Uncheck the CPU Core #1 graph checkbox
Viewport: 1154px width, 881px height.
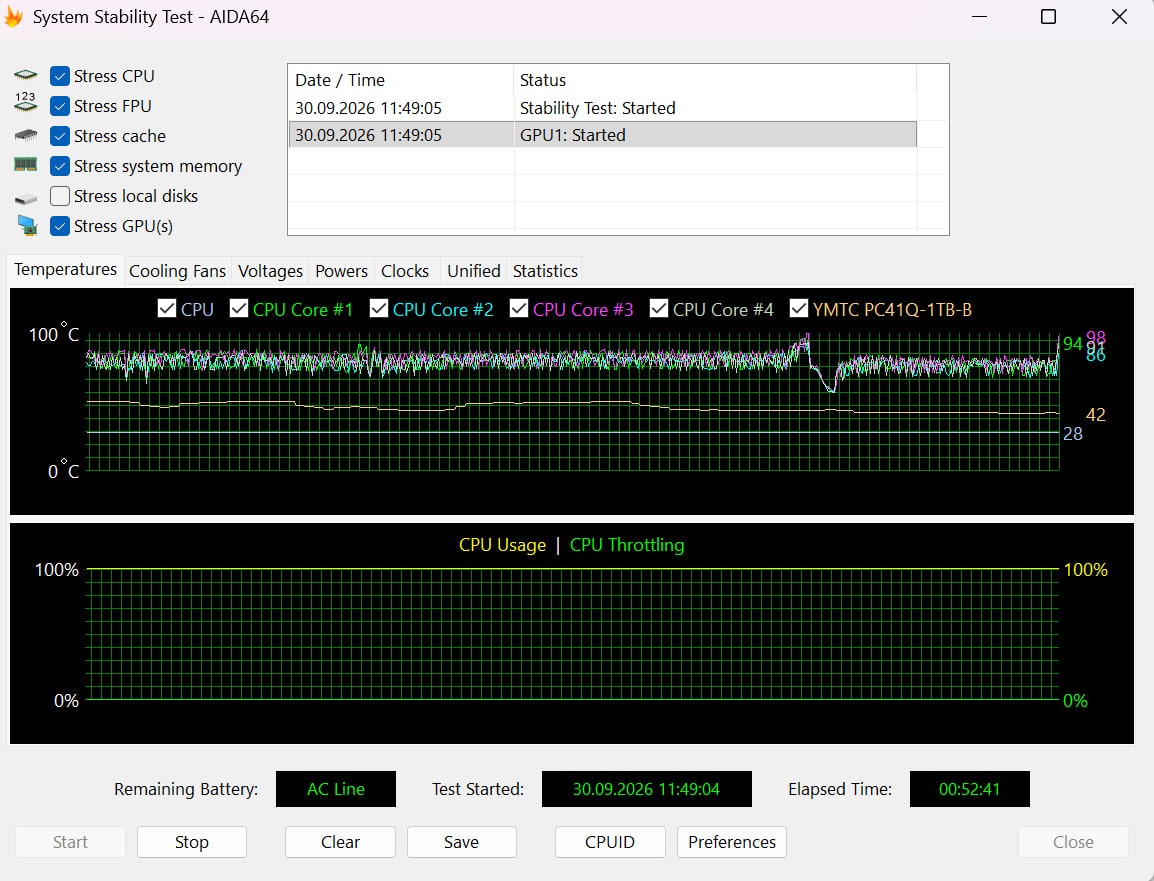239,308
